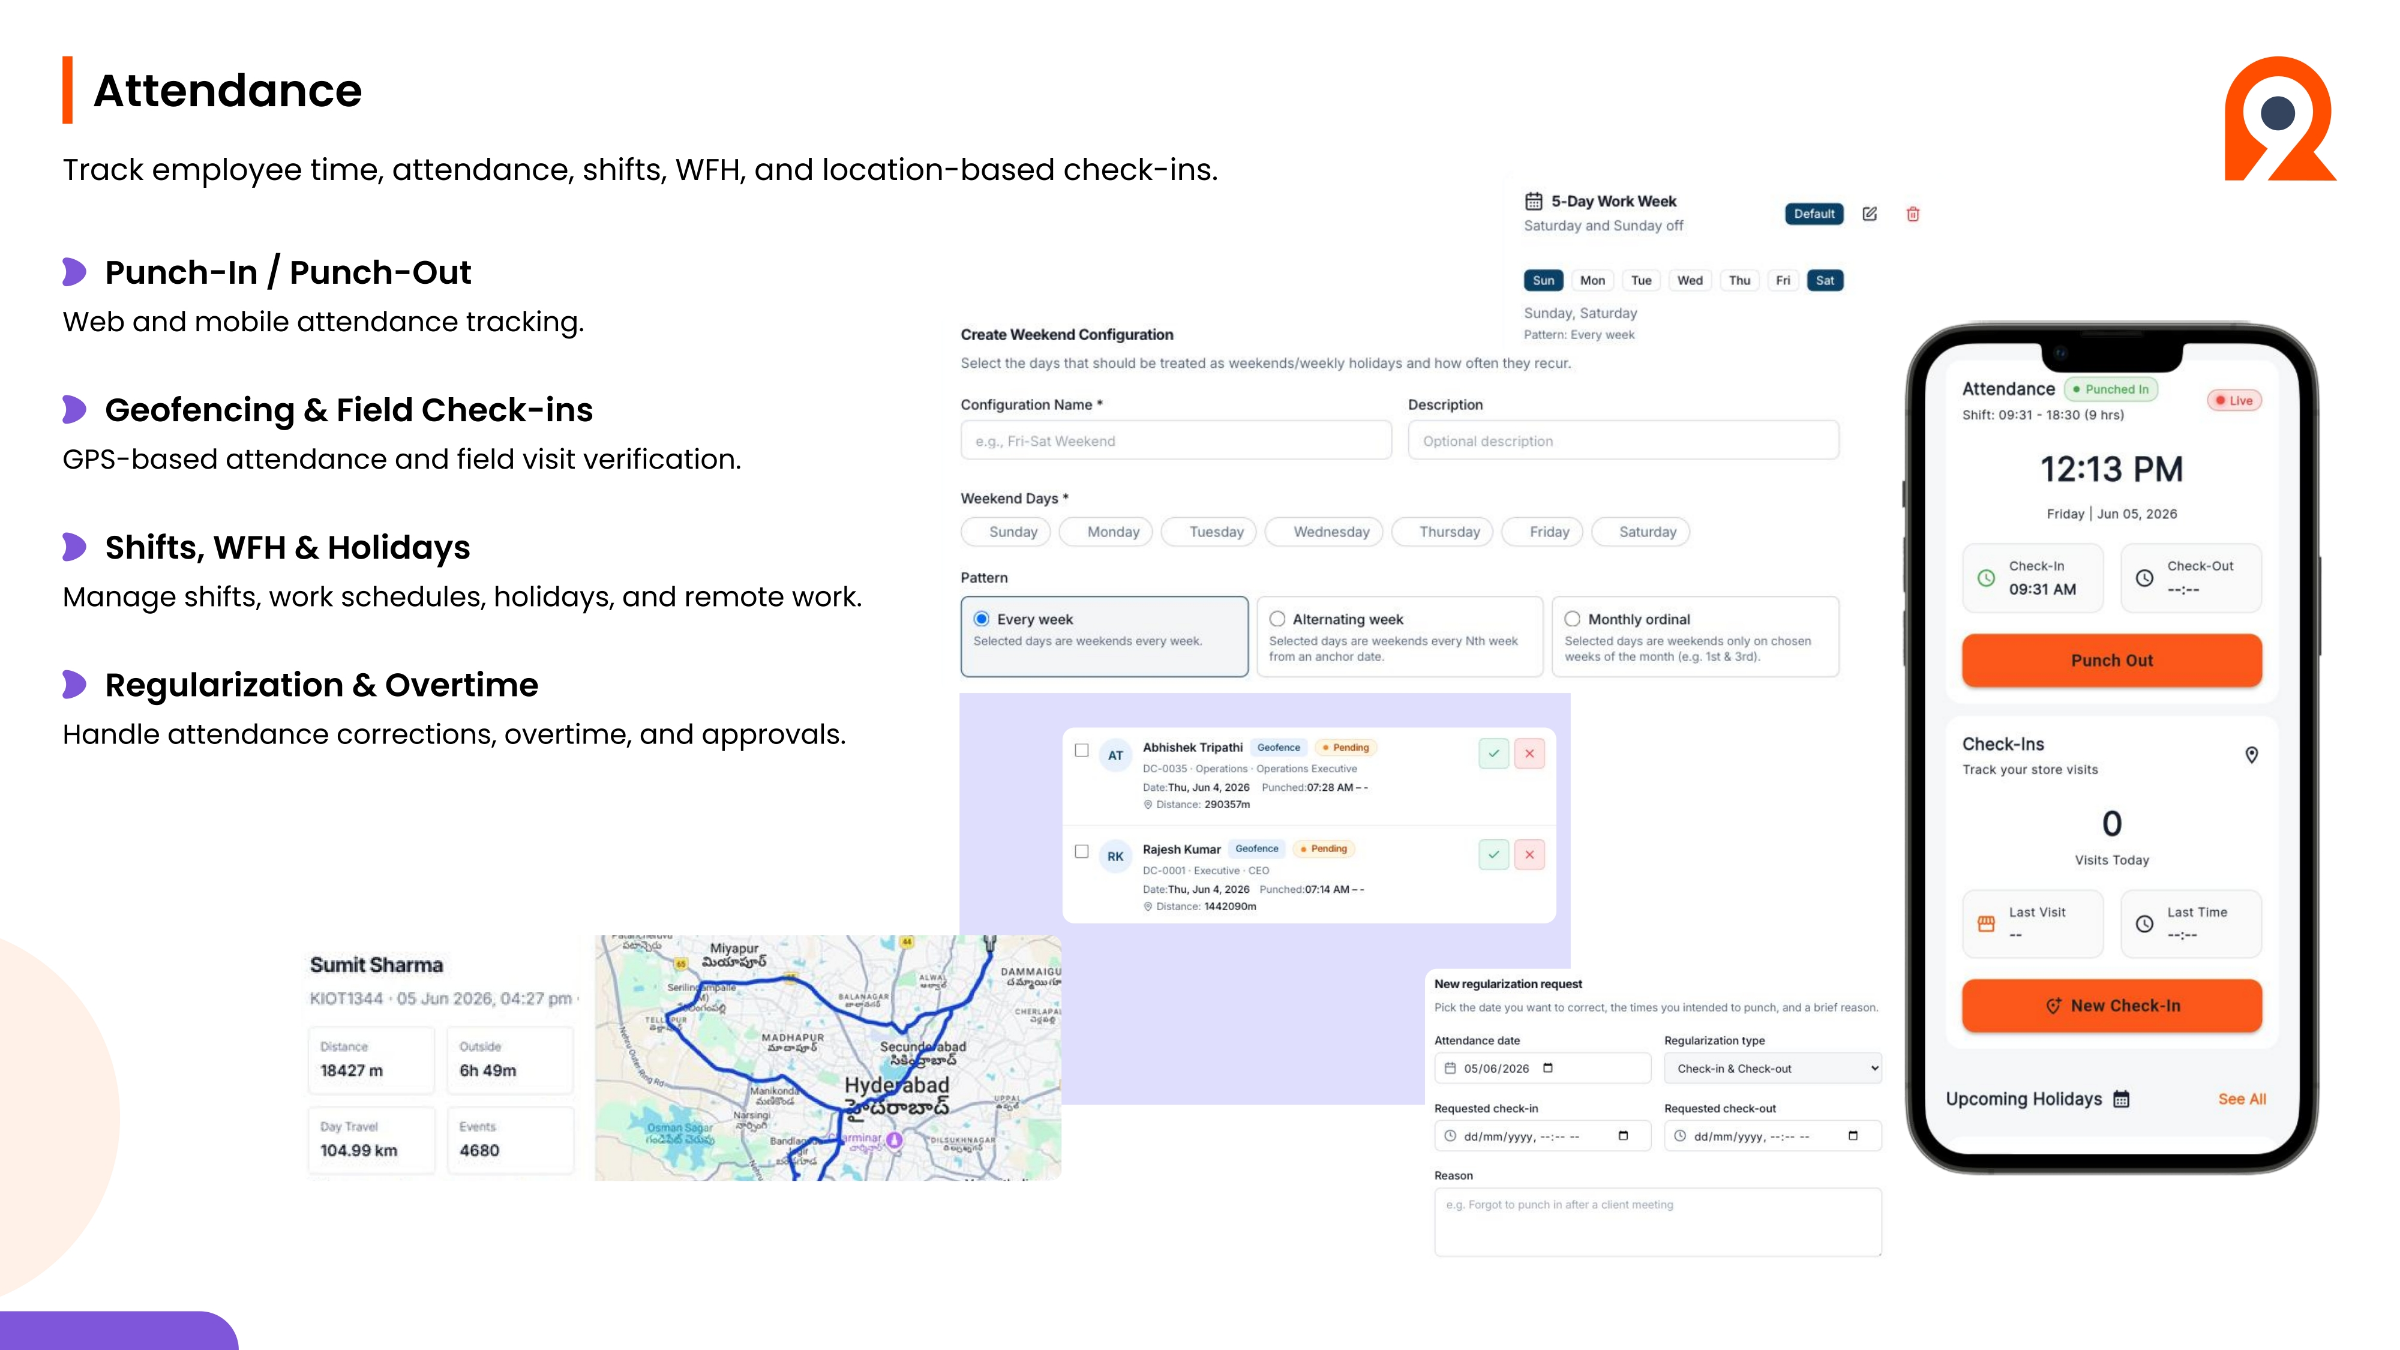Image resolution: width=2400 pixels, height=1350 pixels.
Task: Click the Default badge button
Action: tap(1814, 214)
